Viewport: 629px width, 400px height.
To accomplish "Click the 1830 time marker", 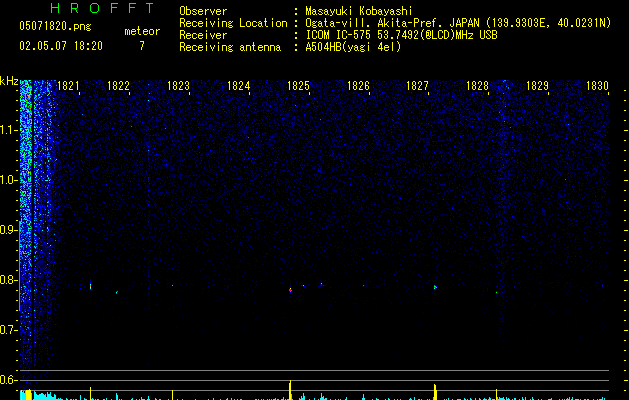I will coord(597,86).
